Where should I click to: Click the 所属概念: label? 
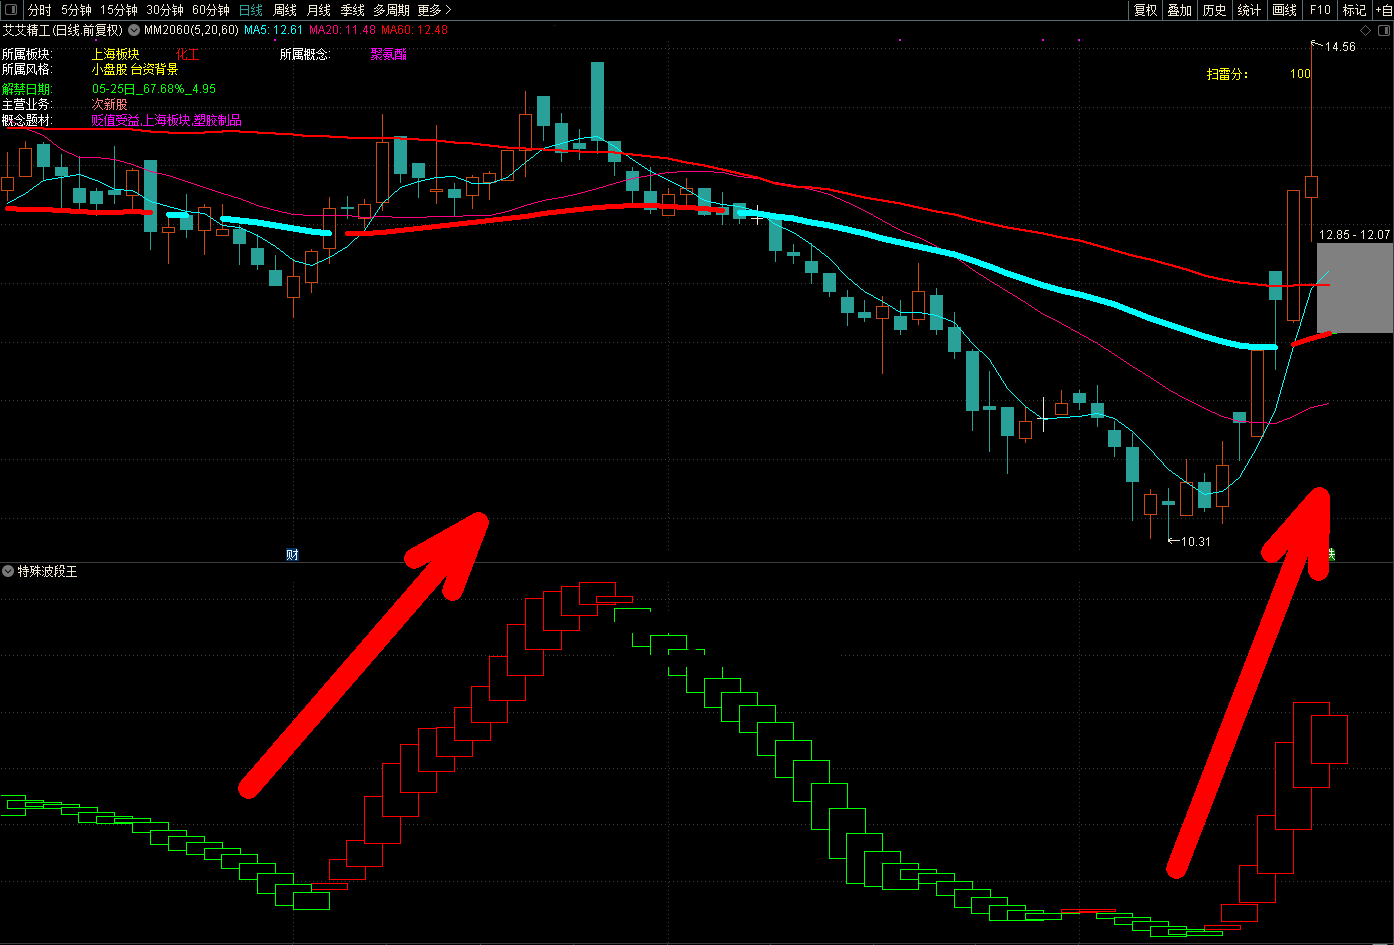[x=305, y=54]
